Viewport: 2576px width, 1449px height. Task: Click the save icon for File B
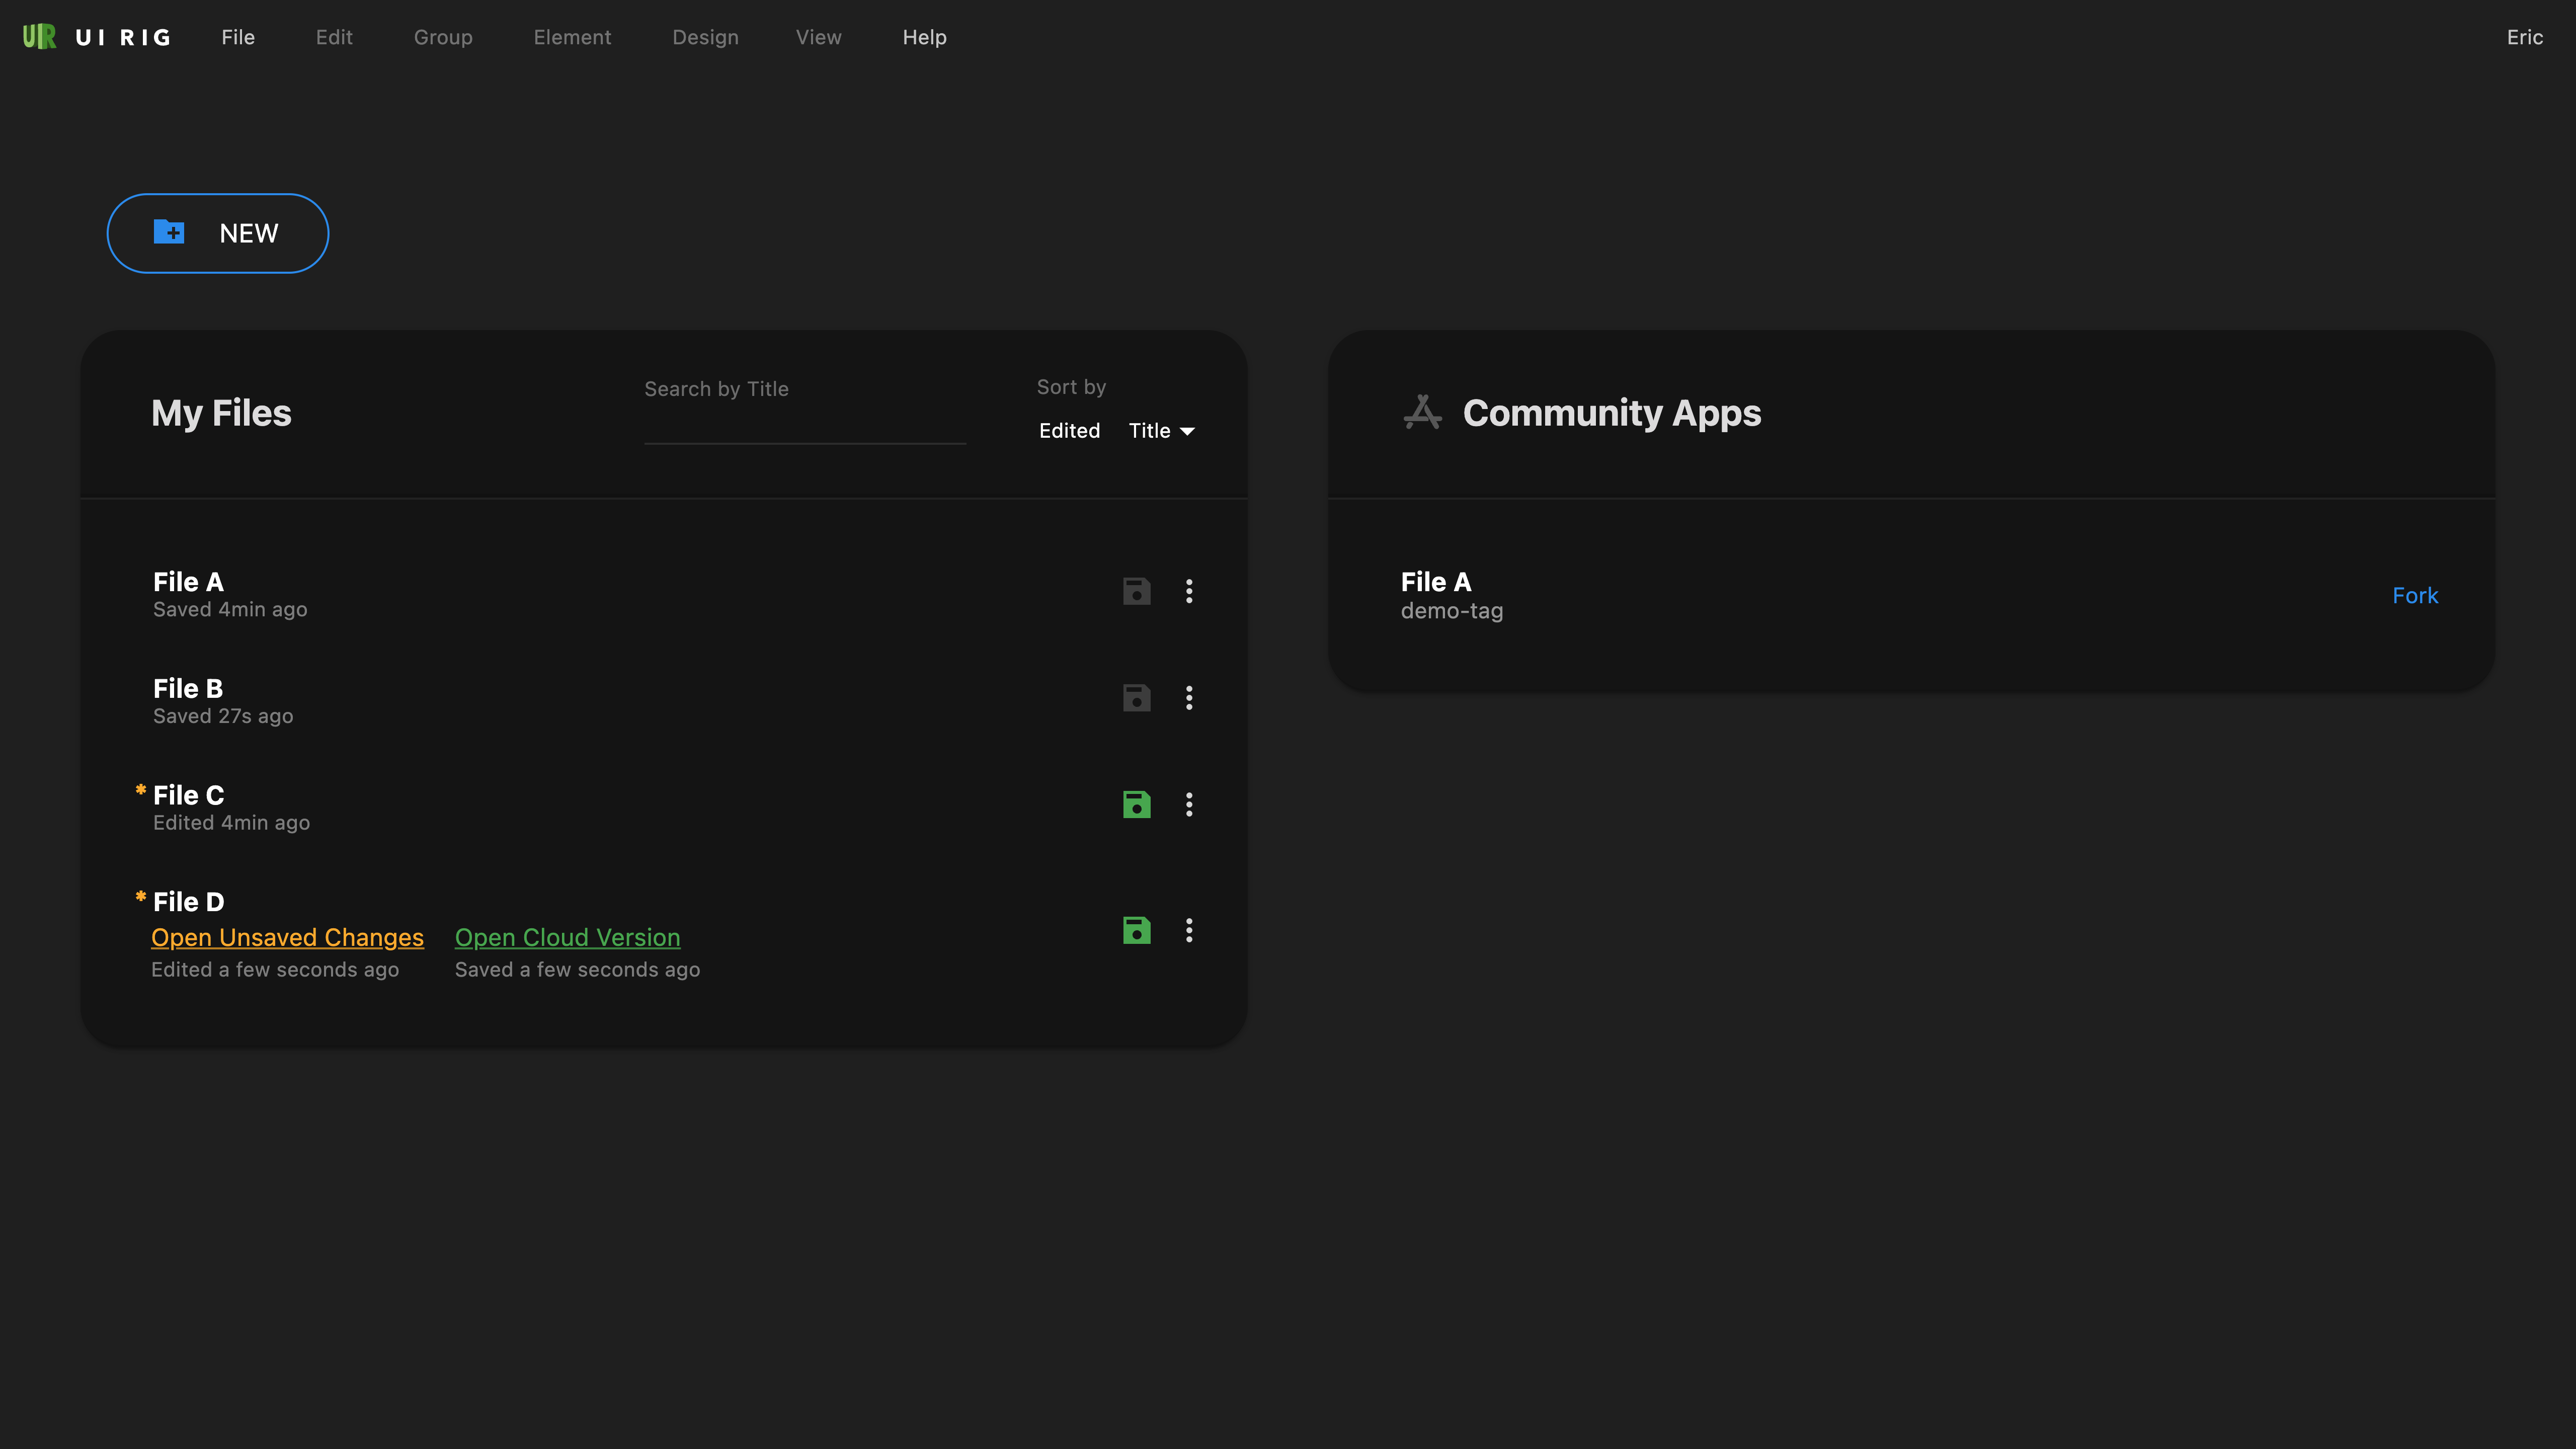click(x=1137, y=698)
